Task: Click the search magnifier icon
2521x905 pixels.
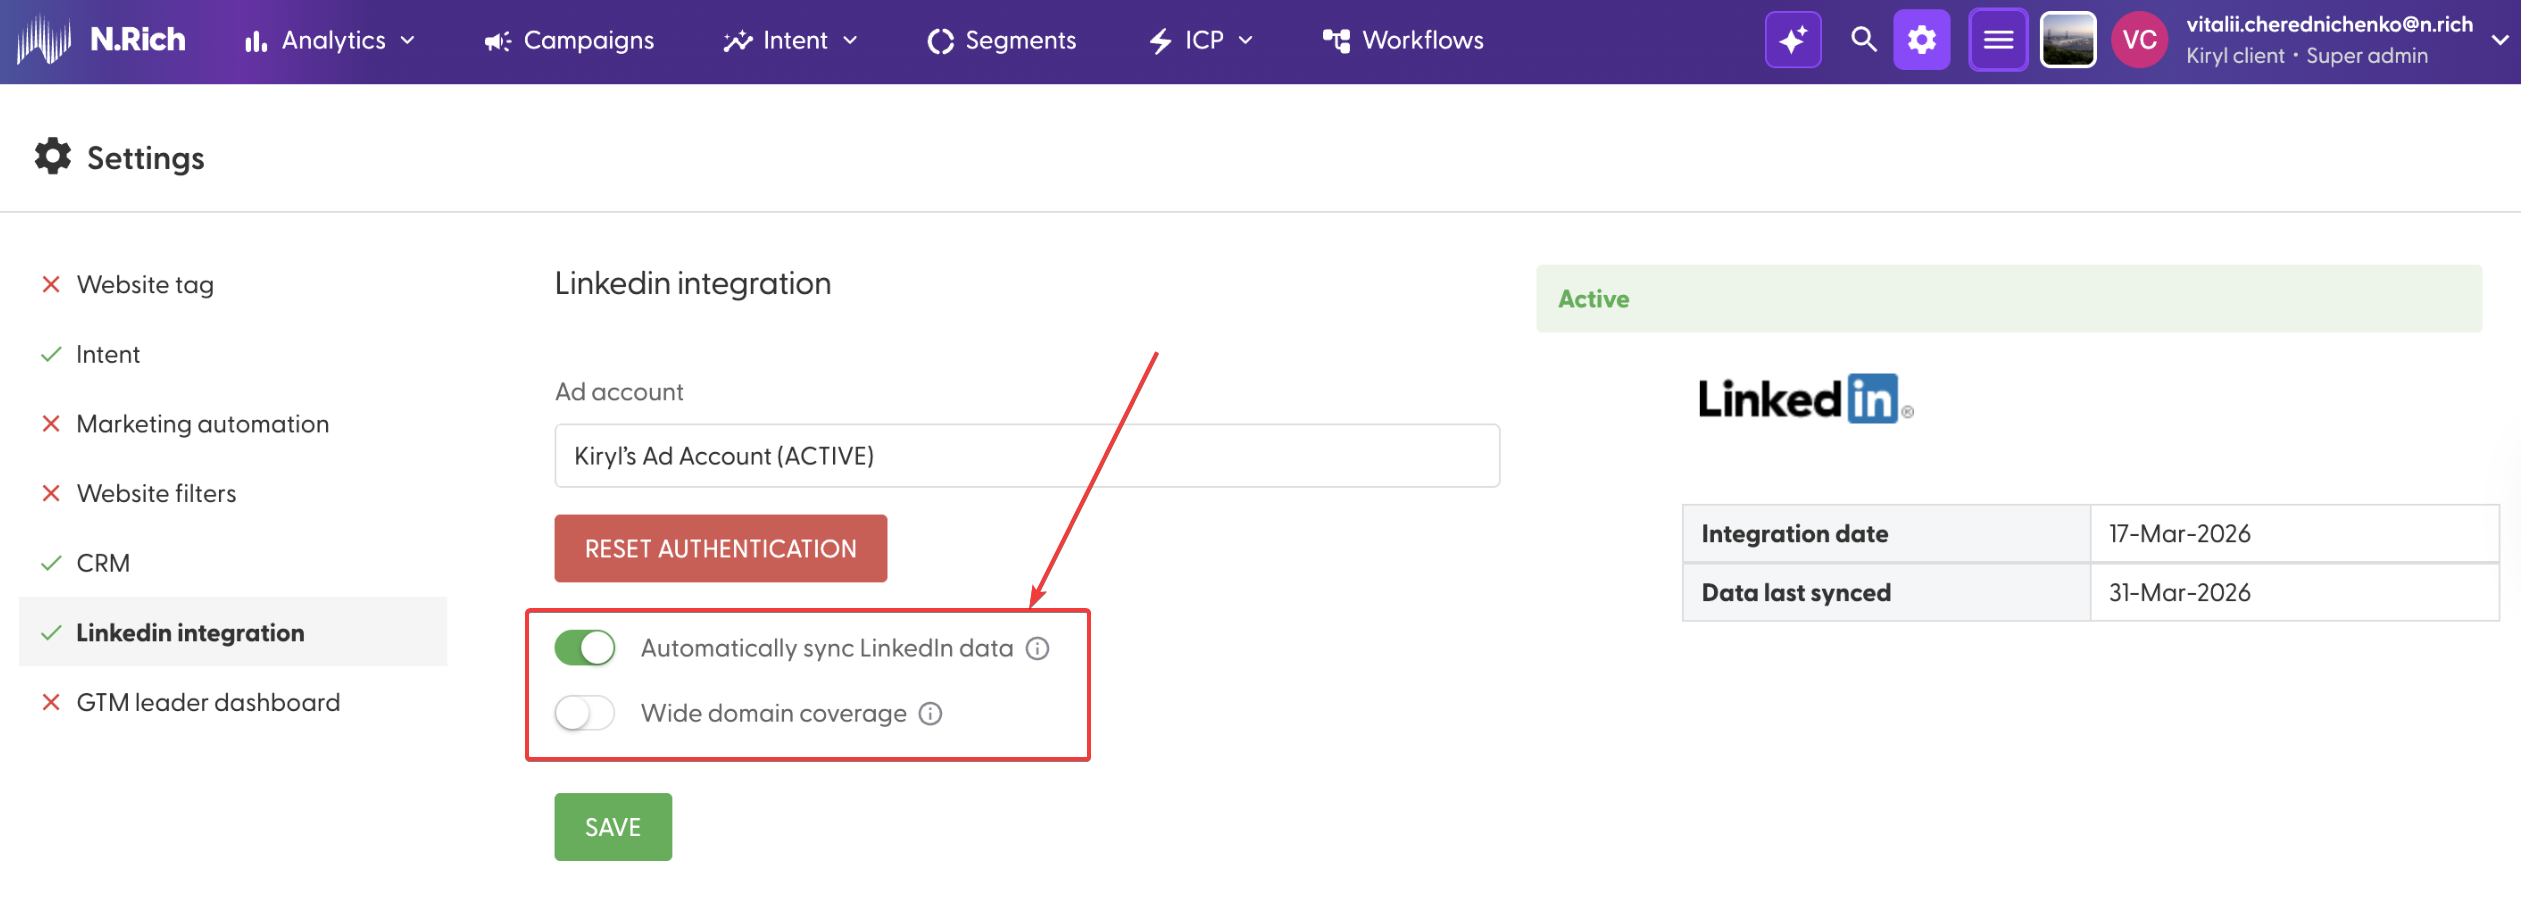Action: tap(1862, 40)
